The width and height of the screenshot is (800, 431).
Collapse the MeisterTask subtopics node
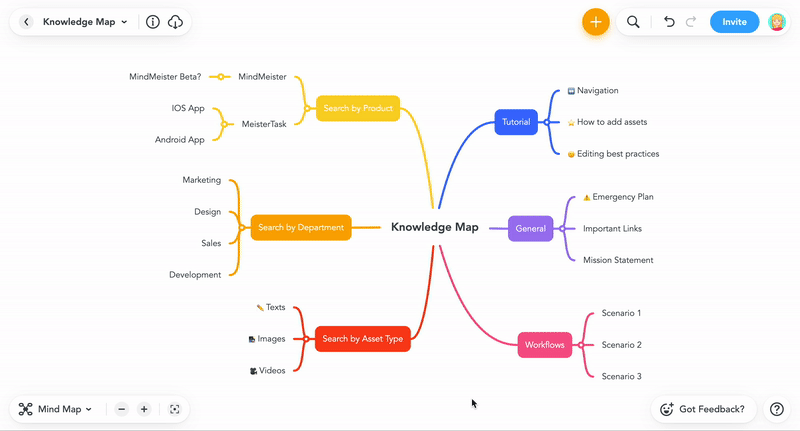pyautogui.click(x=224, y=124)
